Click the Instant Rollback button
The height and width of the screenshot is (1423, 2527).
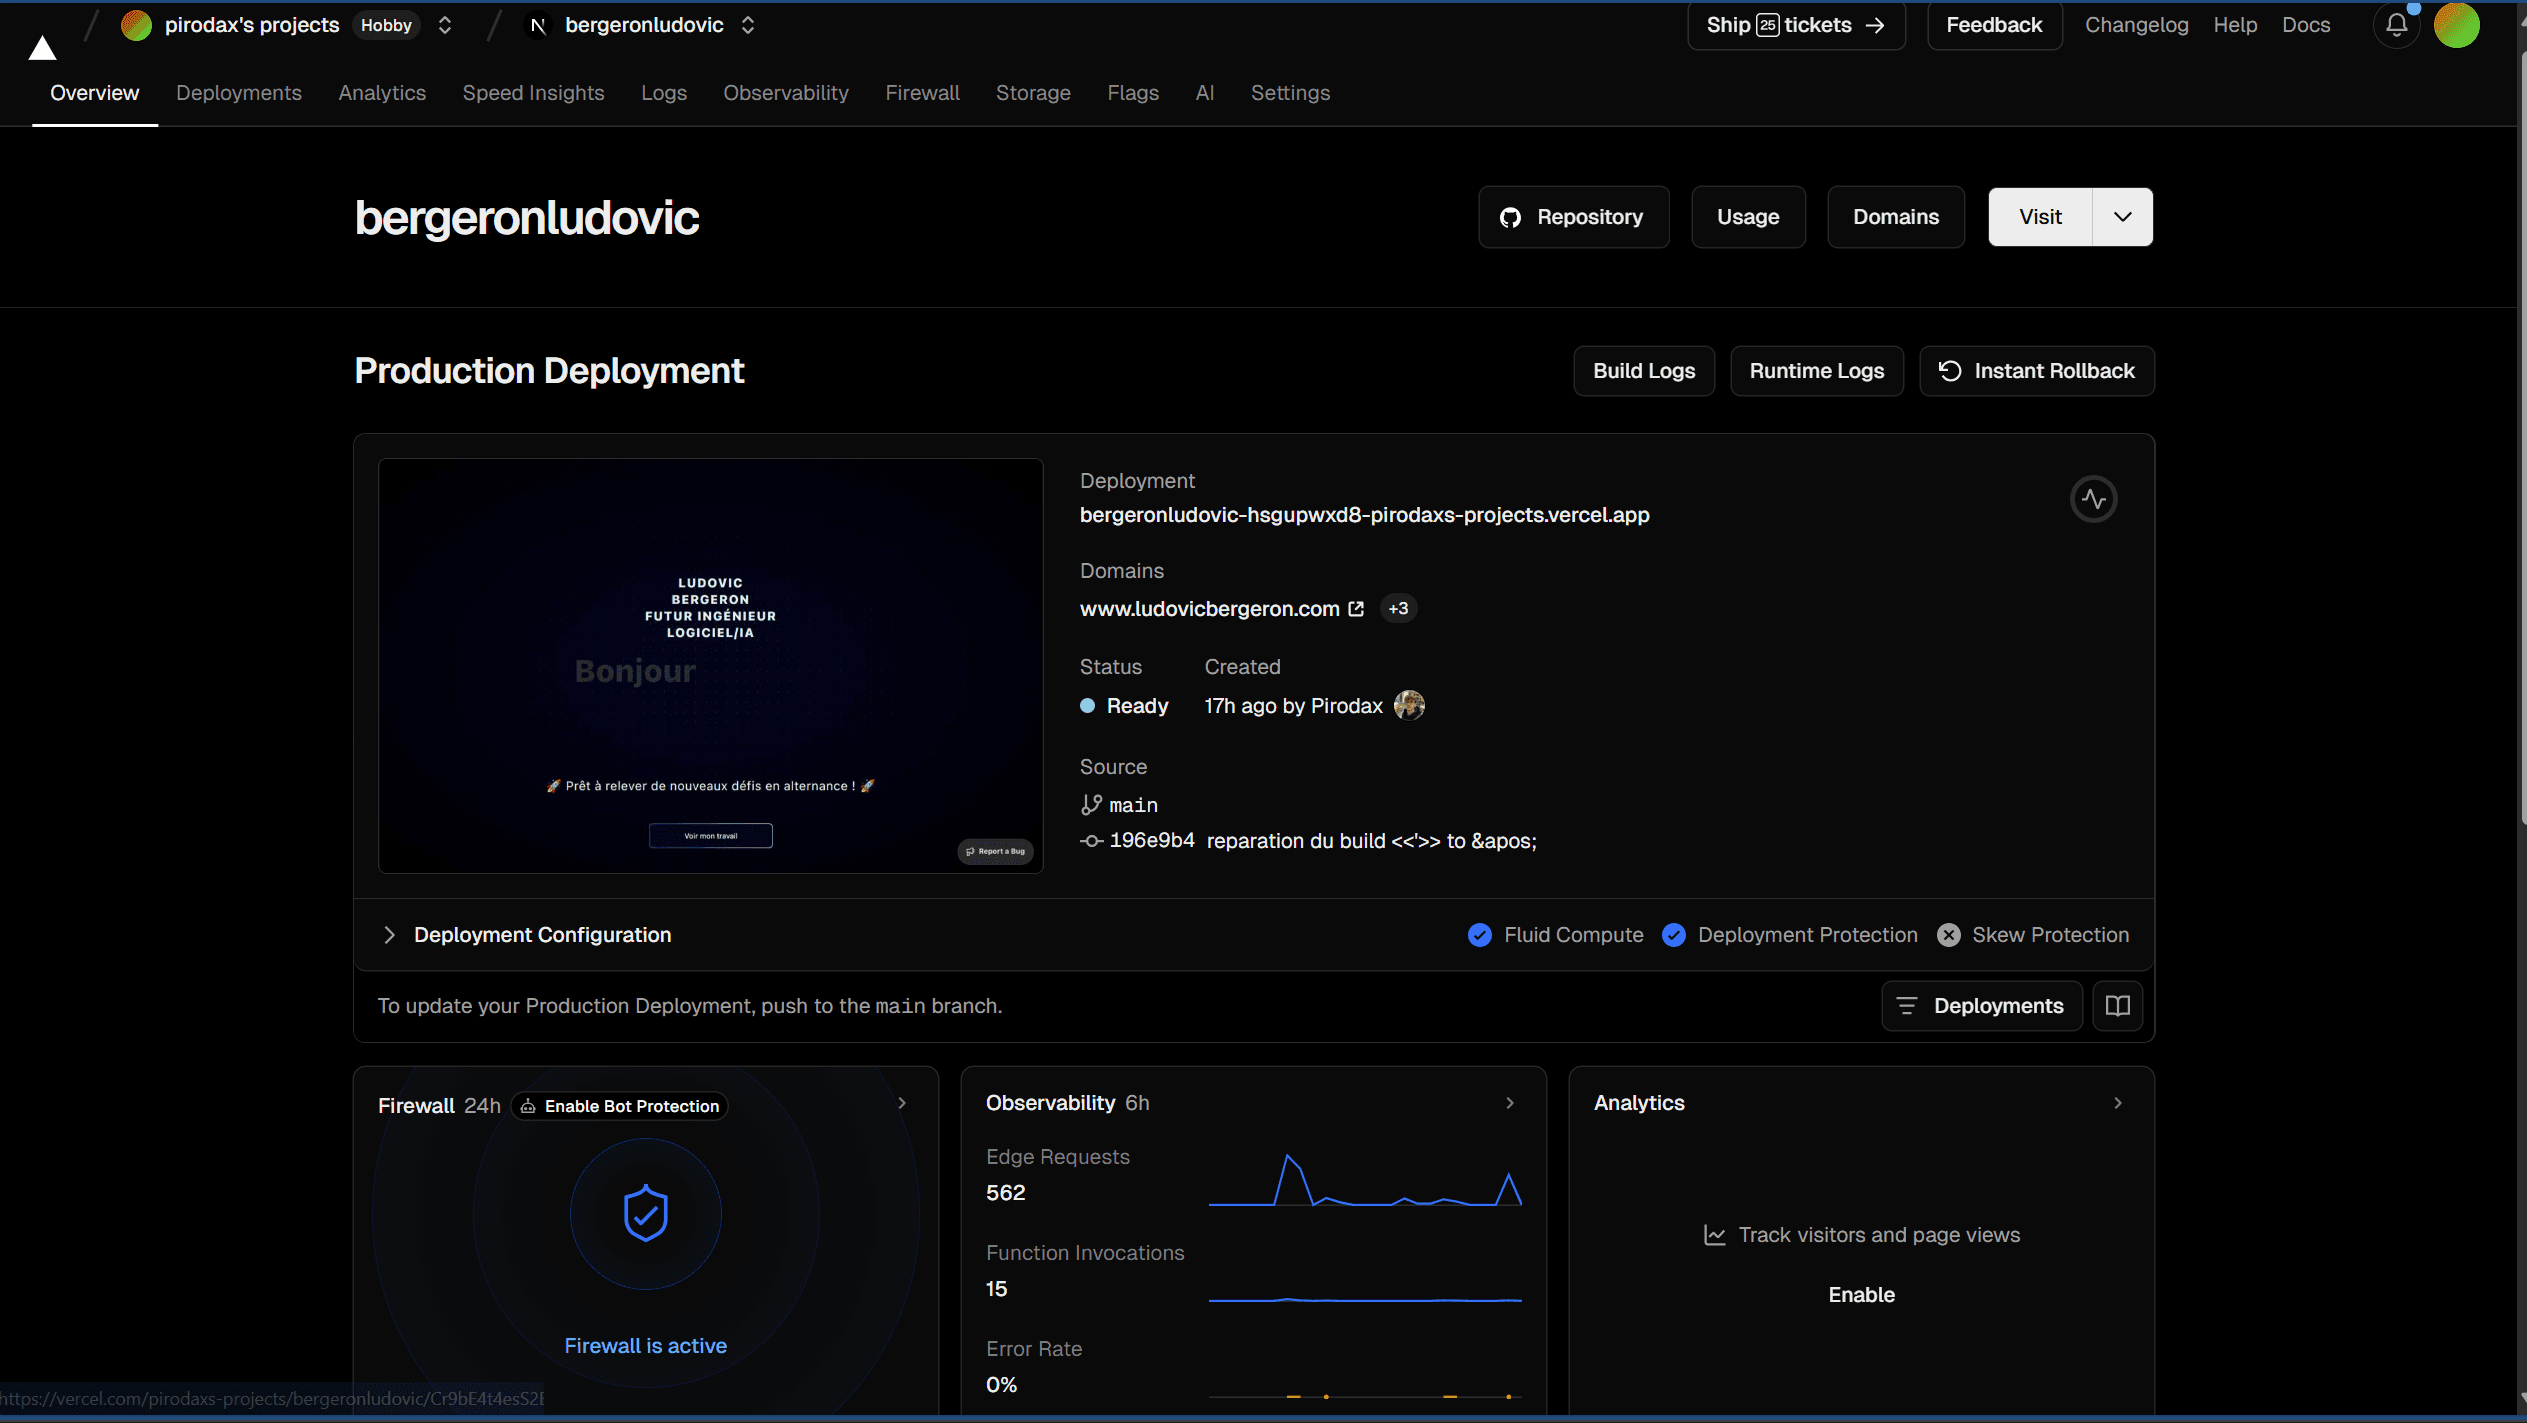[2036, 371]
